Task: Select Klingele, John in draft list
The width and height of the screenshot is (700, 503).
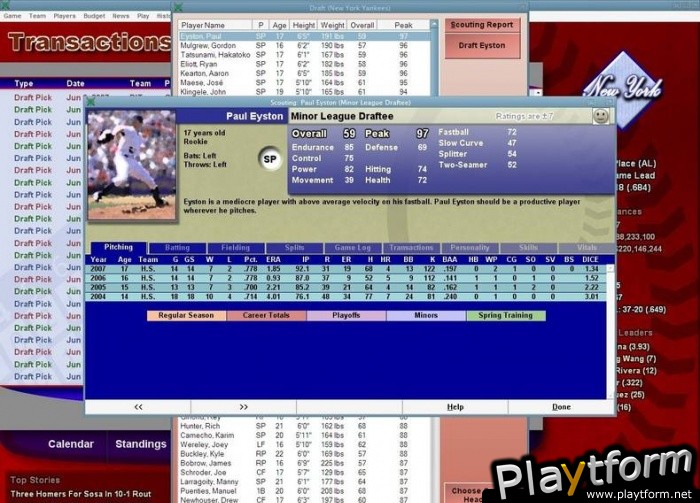Action: (304, 92)
